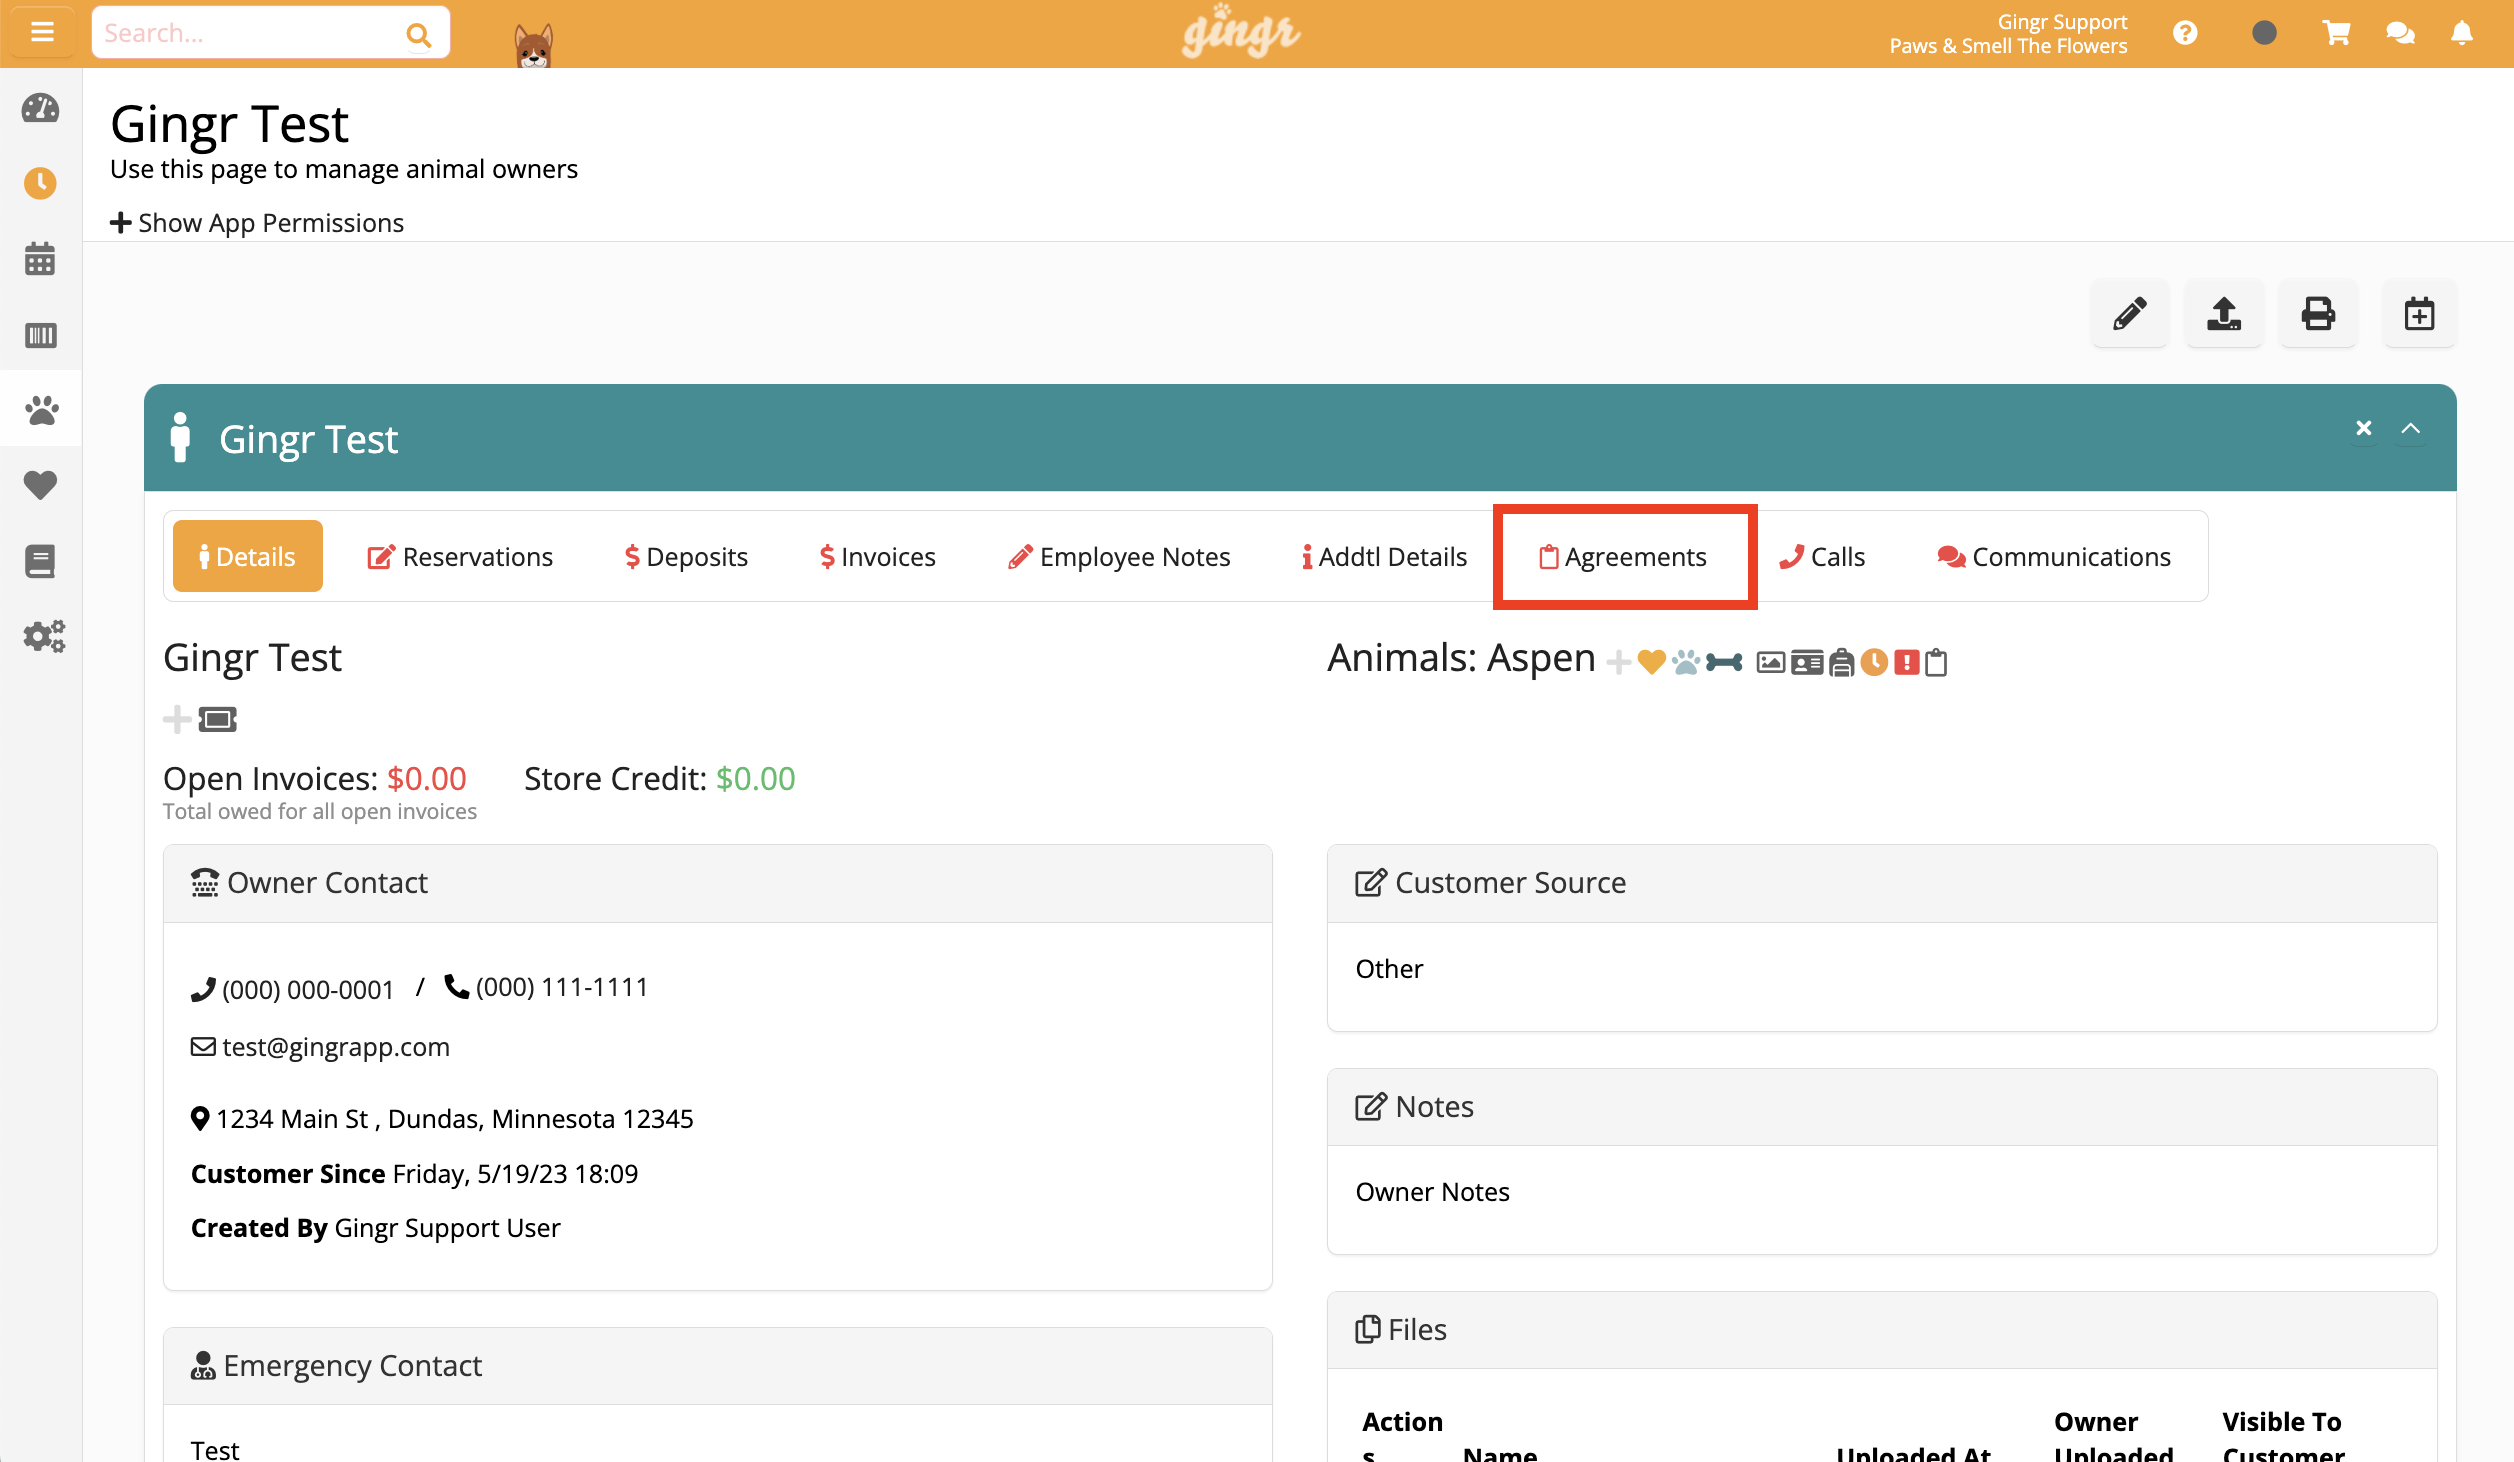Click the Notes section edit icon

coord(1370,1107)
